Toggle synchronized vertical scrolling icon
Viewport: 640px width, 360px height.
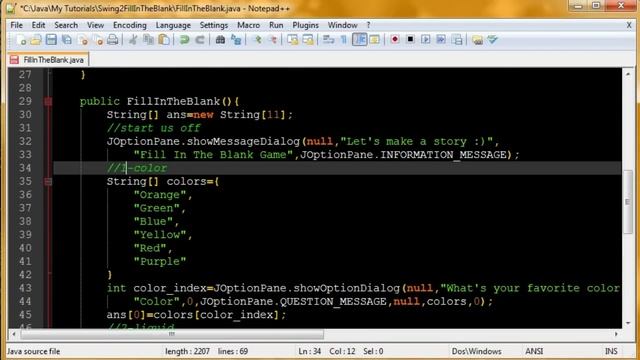[x=293, y=40]
